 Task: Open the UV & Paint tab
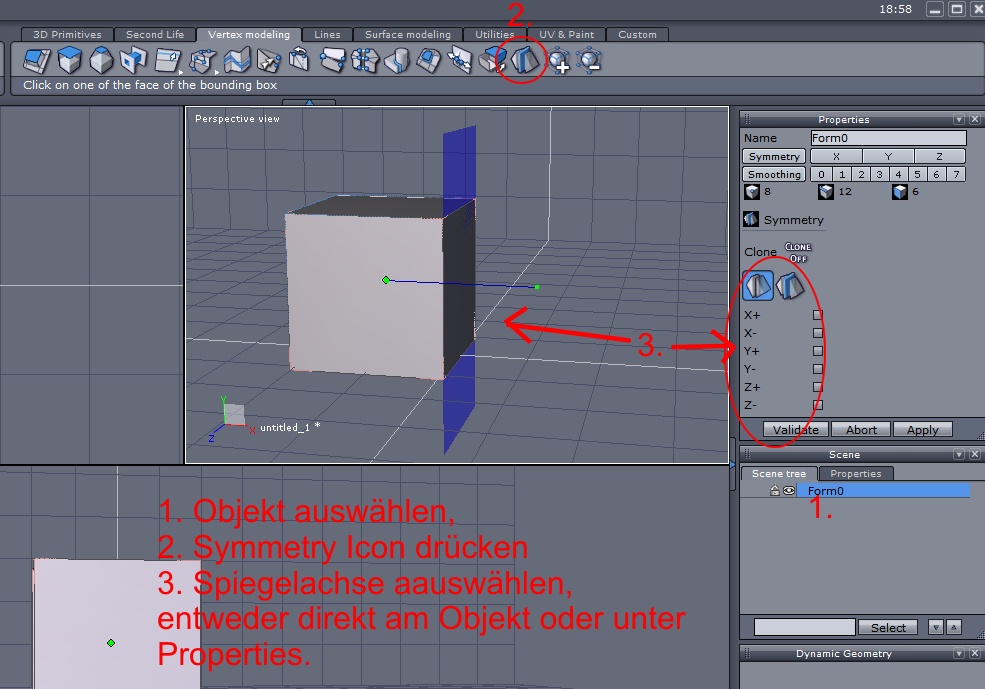click(567, 35)
